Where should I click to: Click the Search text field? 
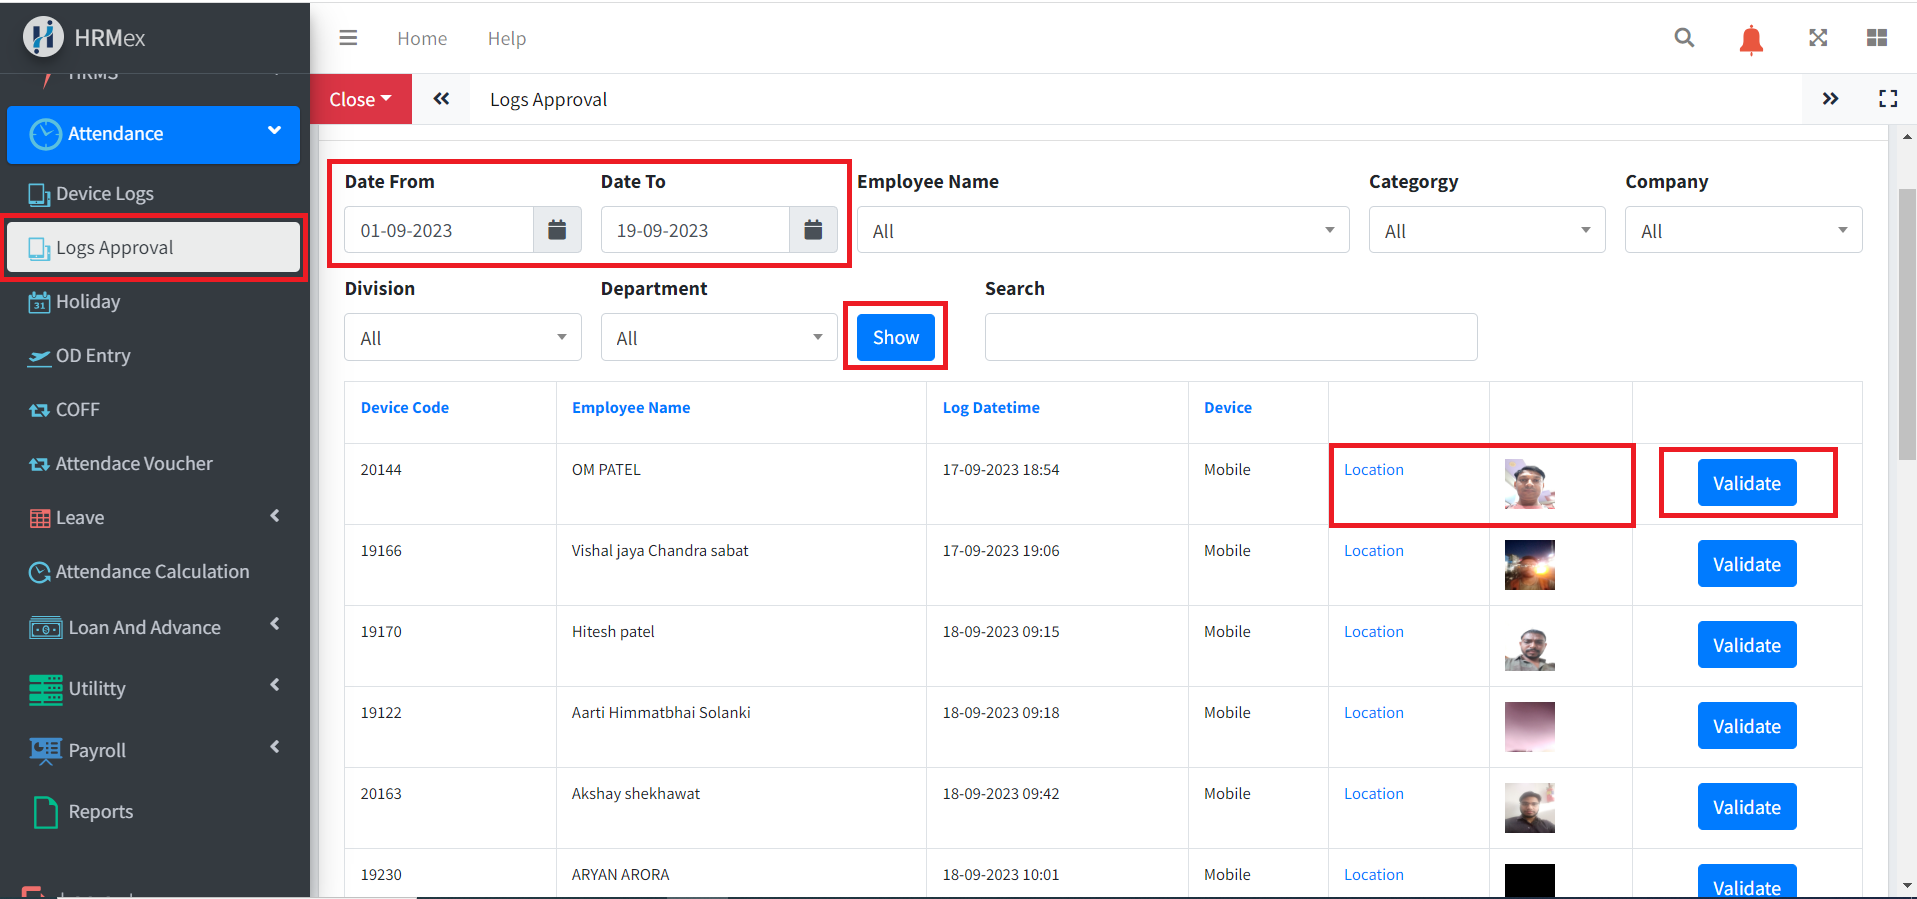click(1230, 338)
